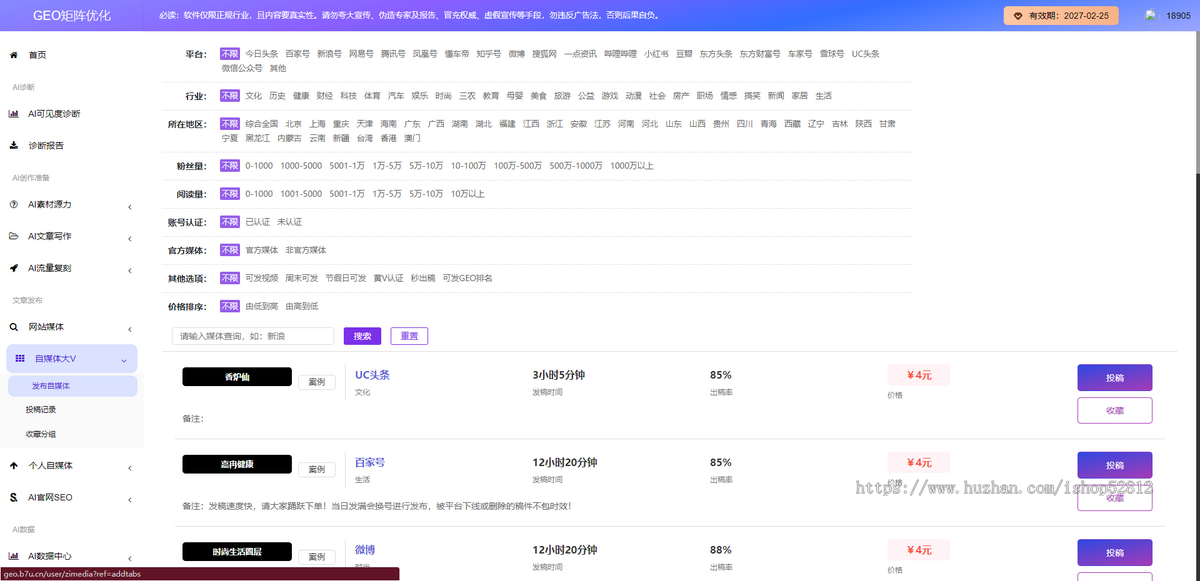Expand the 个人自媒体 submenu arrow
Image resolution: width=1200 pixels, height=581 pixels.
[x=130, y=466]
